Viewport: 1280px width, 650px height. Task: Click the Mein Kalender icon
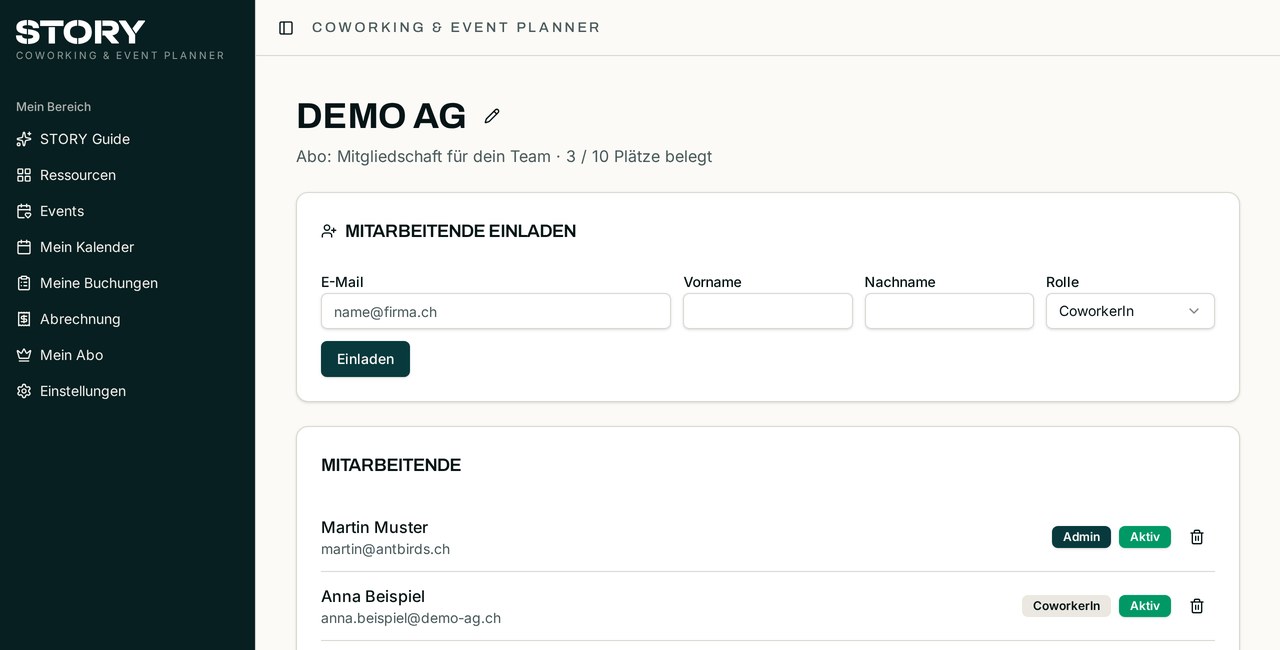point(24,247)
